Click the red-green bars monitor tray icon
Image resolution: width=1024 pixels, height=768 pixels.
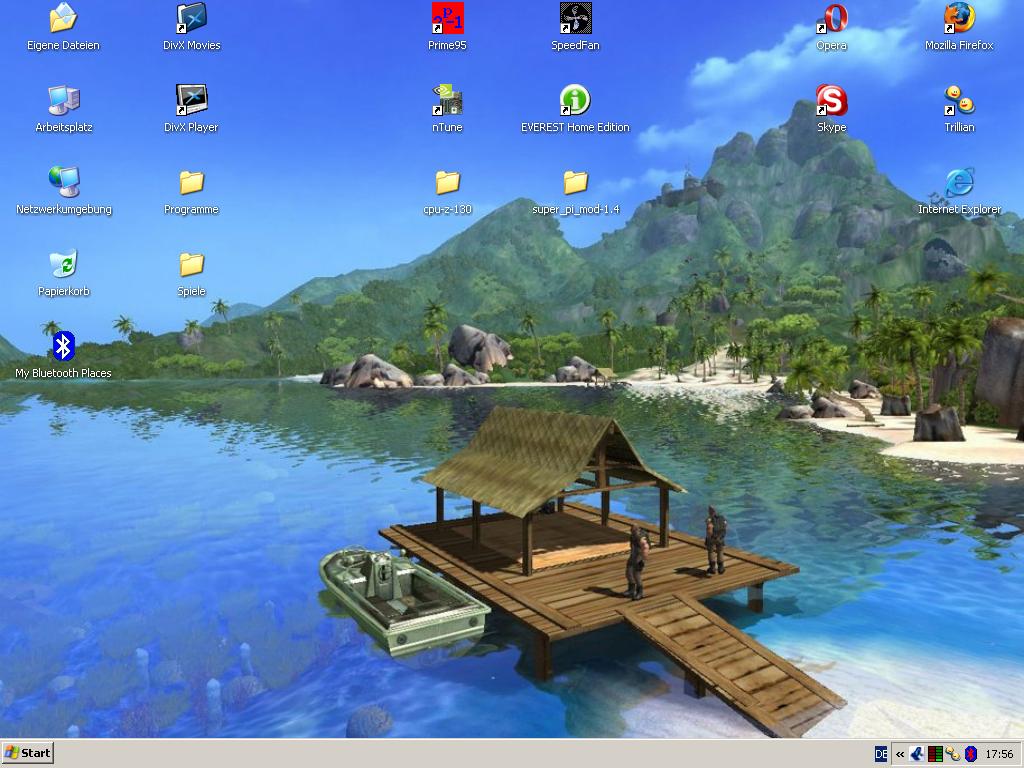[x=935, y=754]
